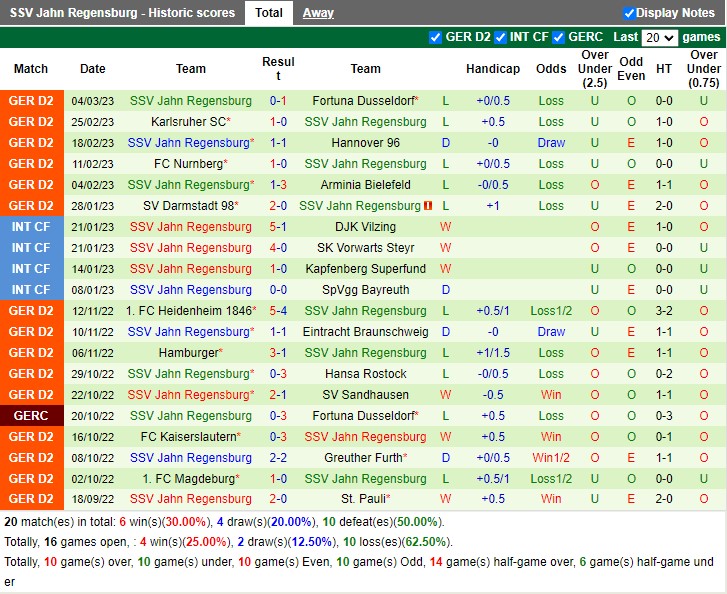The height and width of the screenshot is (594, 727).
Task: Open the Karlsruher SC team link
Action: click(x=188, y=121)
